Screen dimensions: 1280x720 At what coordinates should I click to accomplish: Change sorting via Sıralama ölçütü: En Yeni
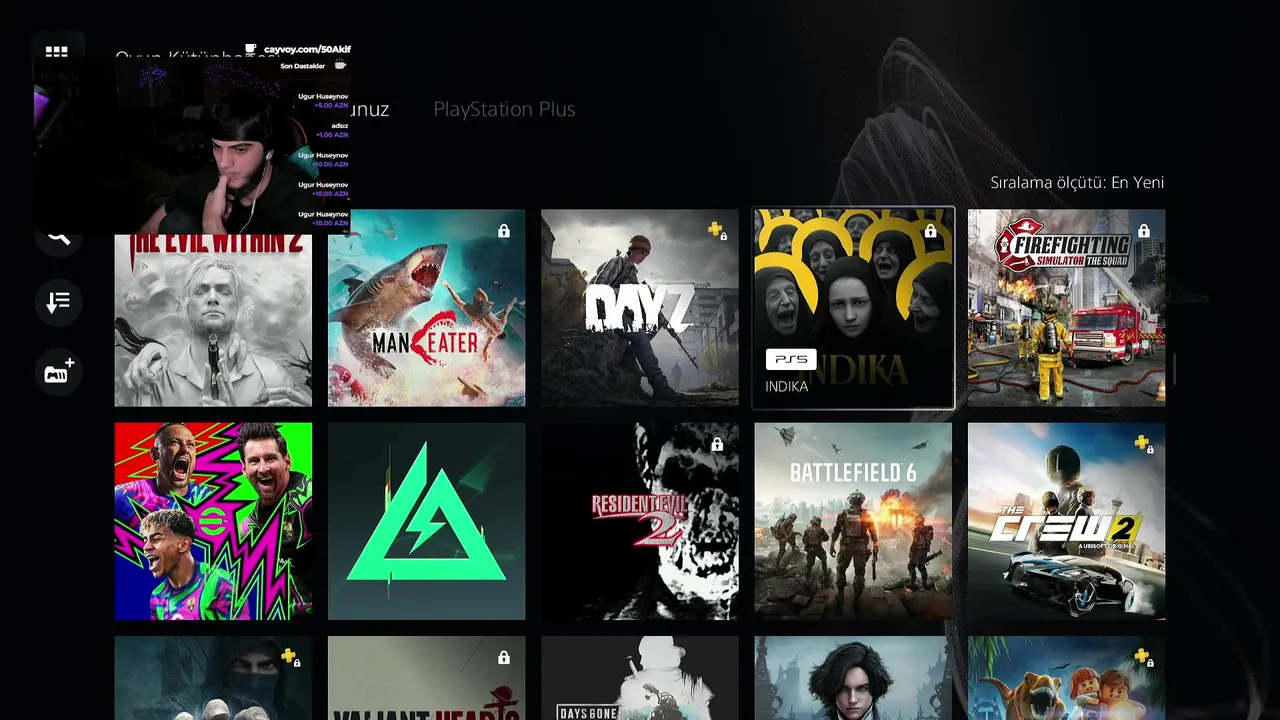1077,182
